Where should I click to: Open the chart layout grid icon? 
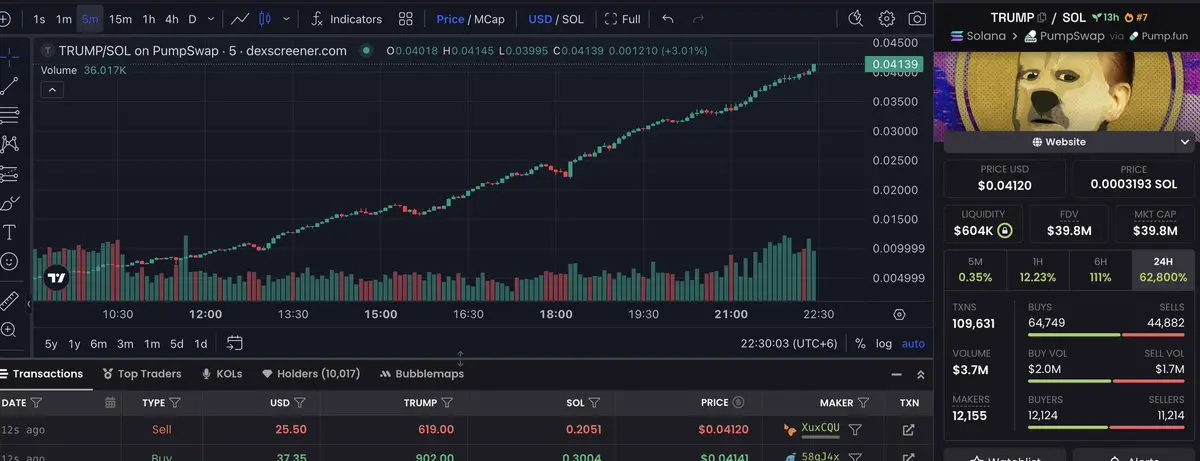[405, 19]
